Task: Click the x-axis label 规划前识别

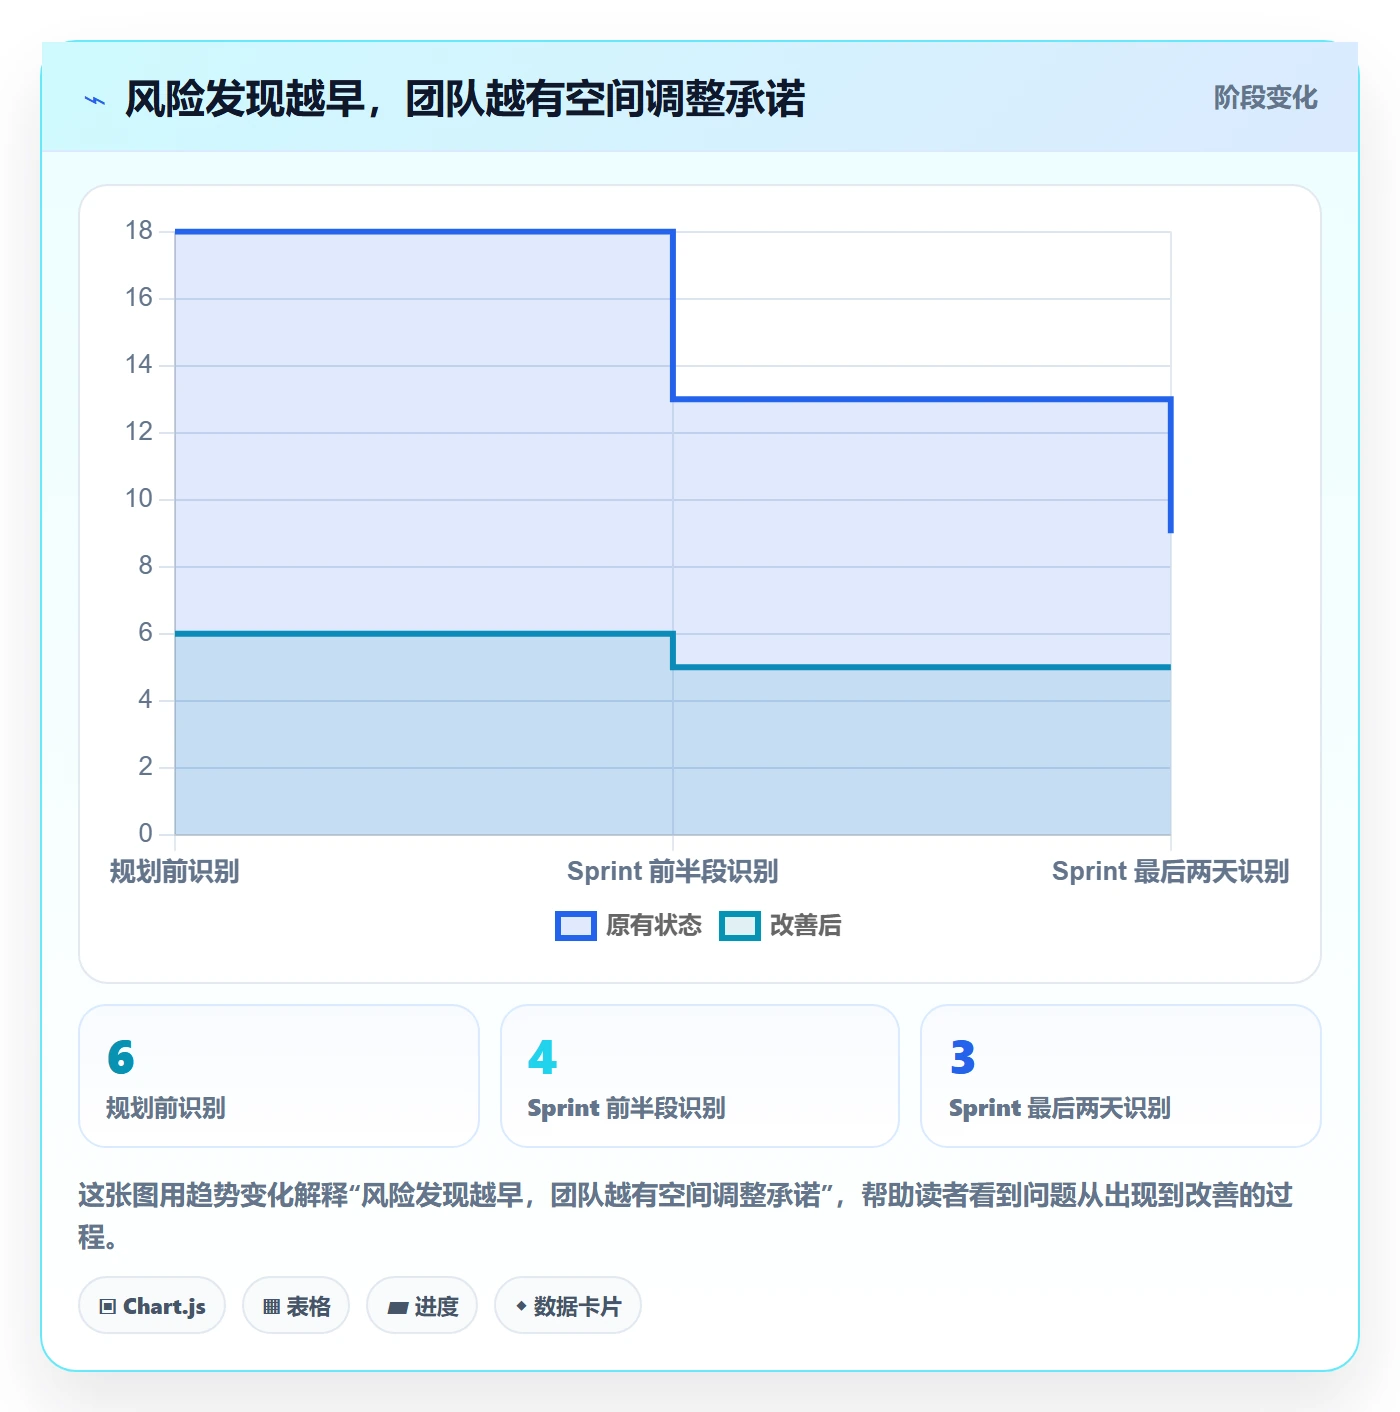Action: (175, 872)
